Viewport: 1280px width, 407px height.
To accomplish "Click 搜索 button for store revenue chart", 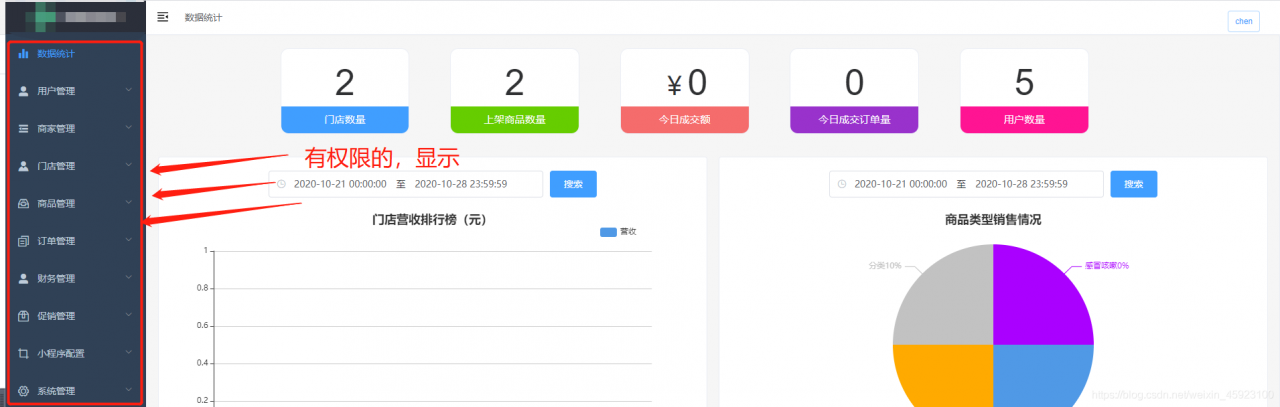I will click(x=573, y=184).
